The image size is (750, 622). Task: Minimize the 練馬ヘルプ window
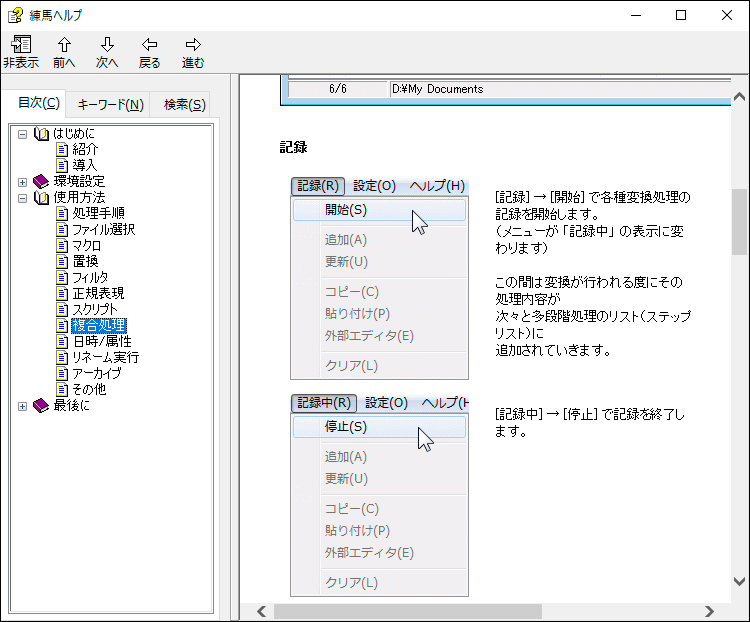click(636, 15)
